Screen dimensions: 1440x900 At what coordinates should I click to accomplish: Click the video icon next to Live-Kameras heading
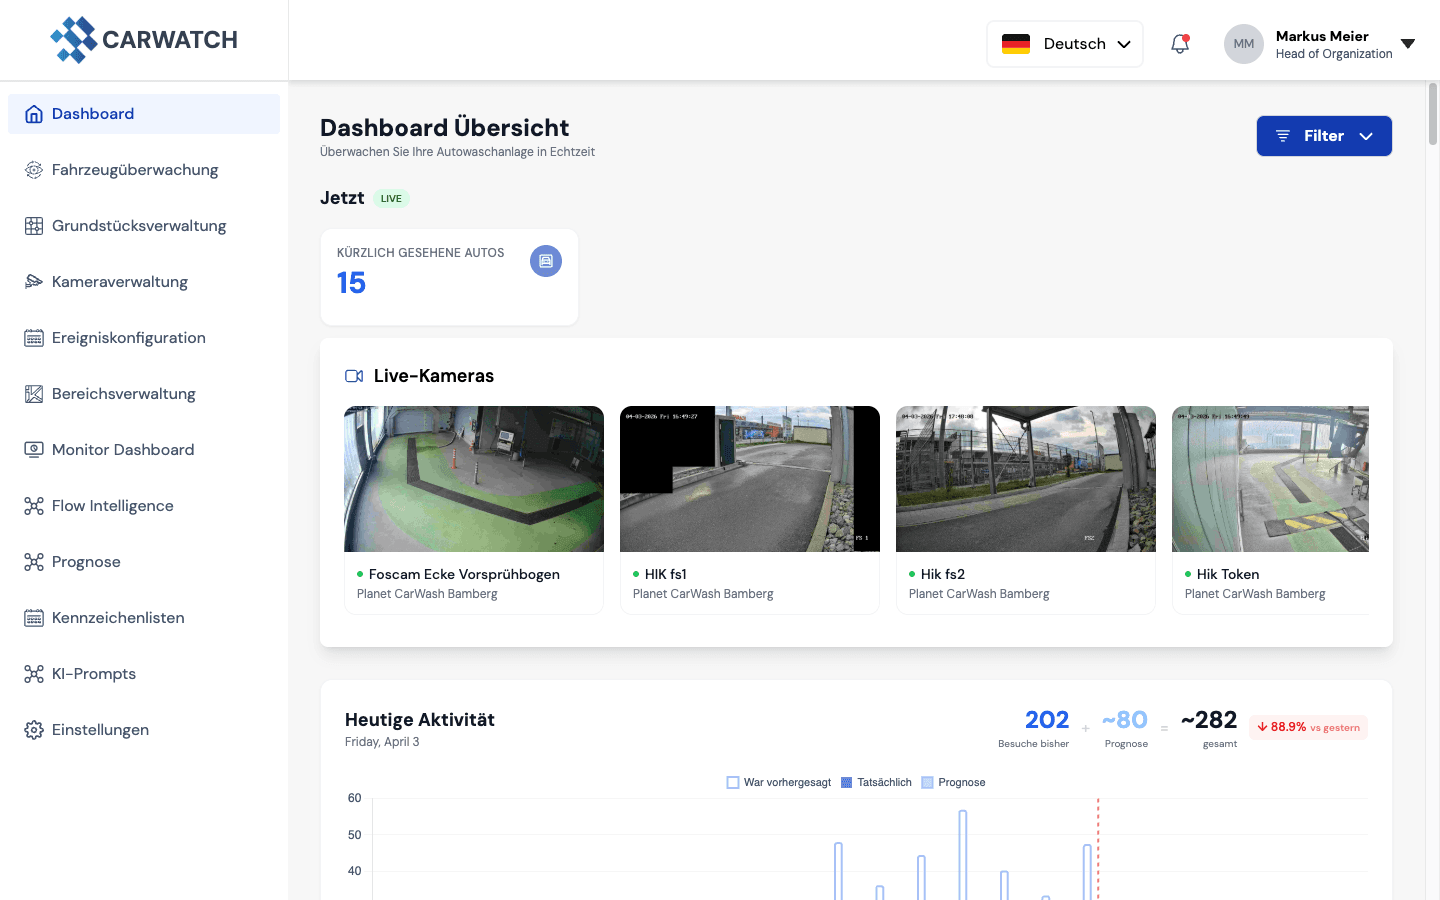tap(354, 375)
